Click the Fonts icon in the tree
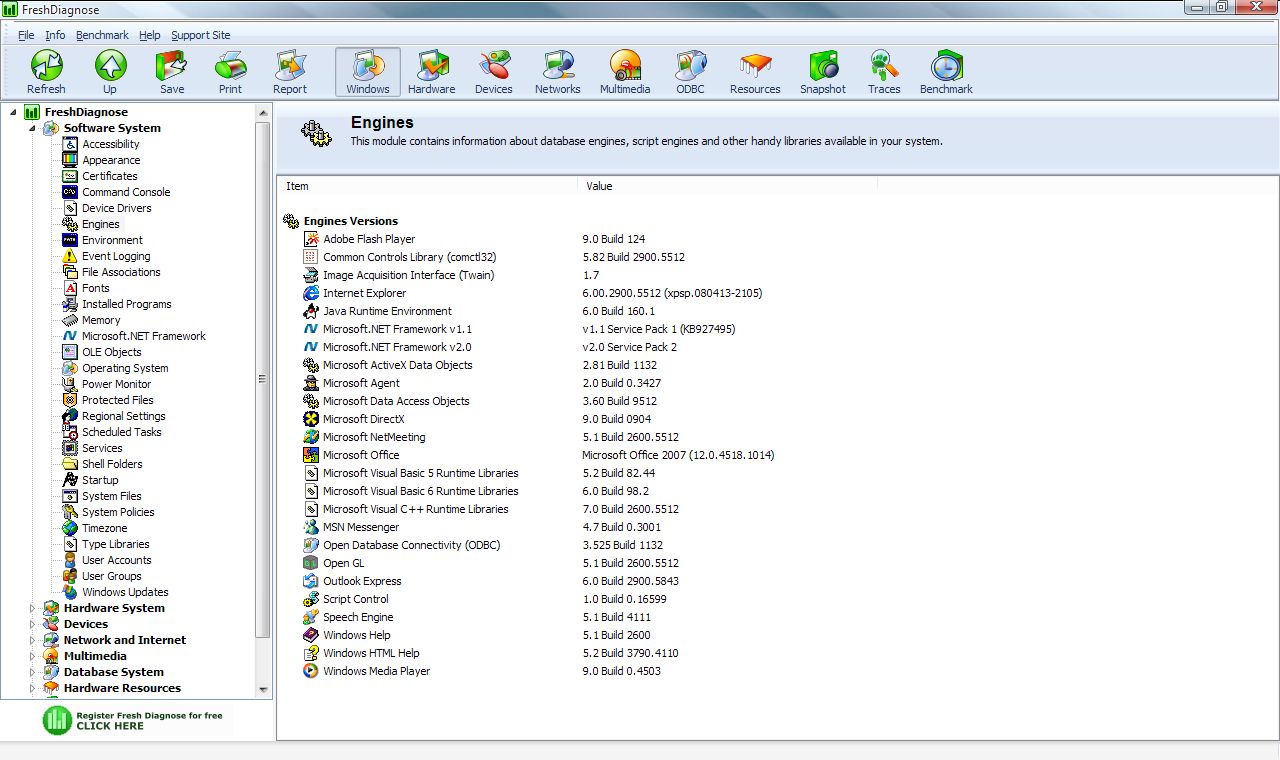 (x=70, y=288)
